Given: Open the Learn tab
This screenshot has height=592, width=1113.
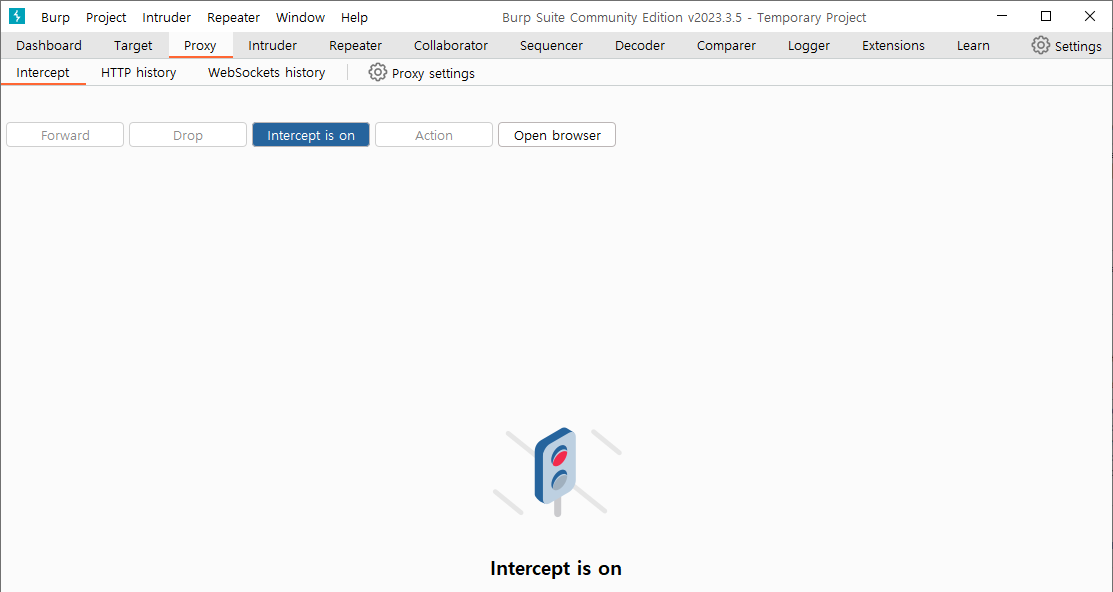Looking at the screenshot, I should click(973, 45).
